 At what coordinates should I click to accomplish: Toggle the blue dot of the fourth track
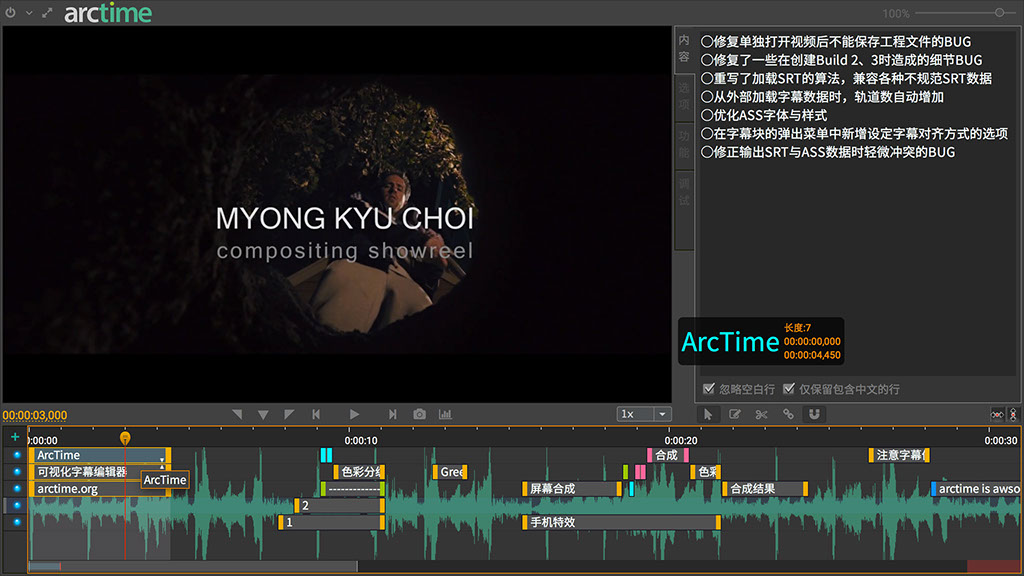[x=17, y=505]
